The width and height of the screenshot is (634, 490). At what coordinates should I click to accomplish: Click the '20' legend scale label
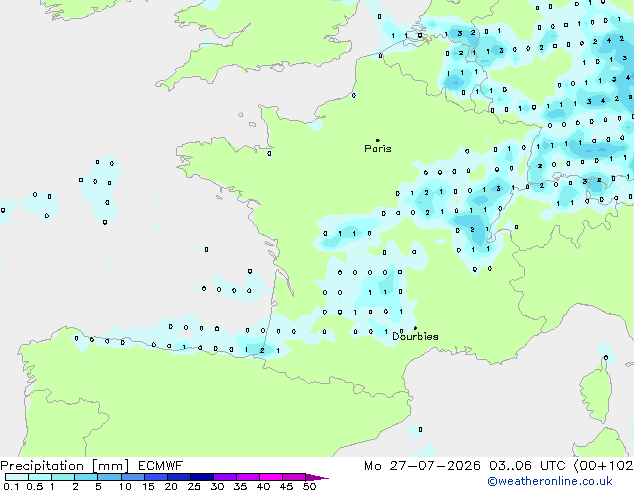click(171, 486)
